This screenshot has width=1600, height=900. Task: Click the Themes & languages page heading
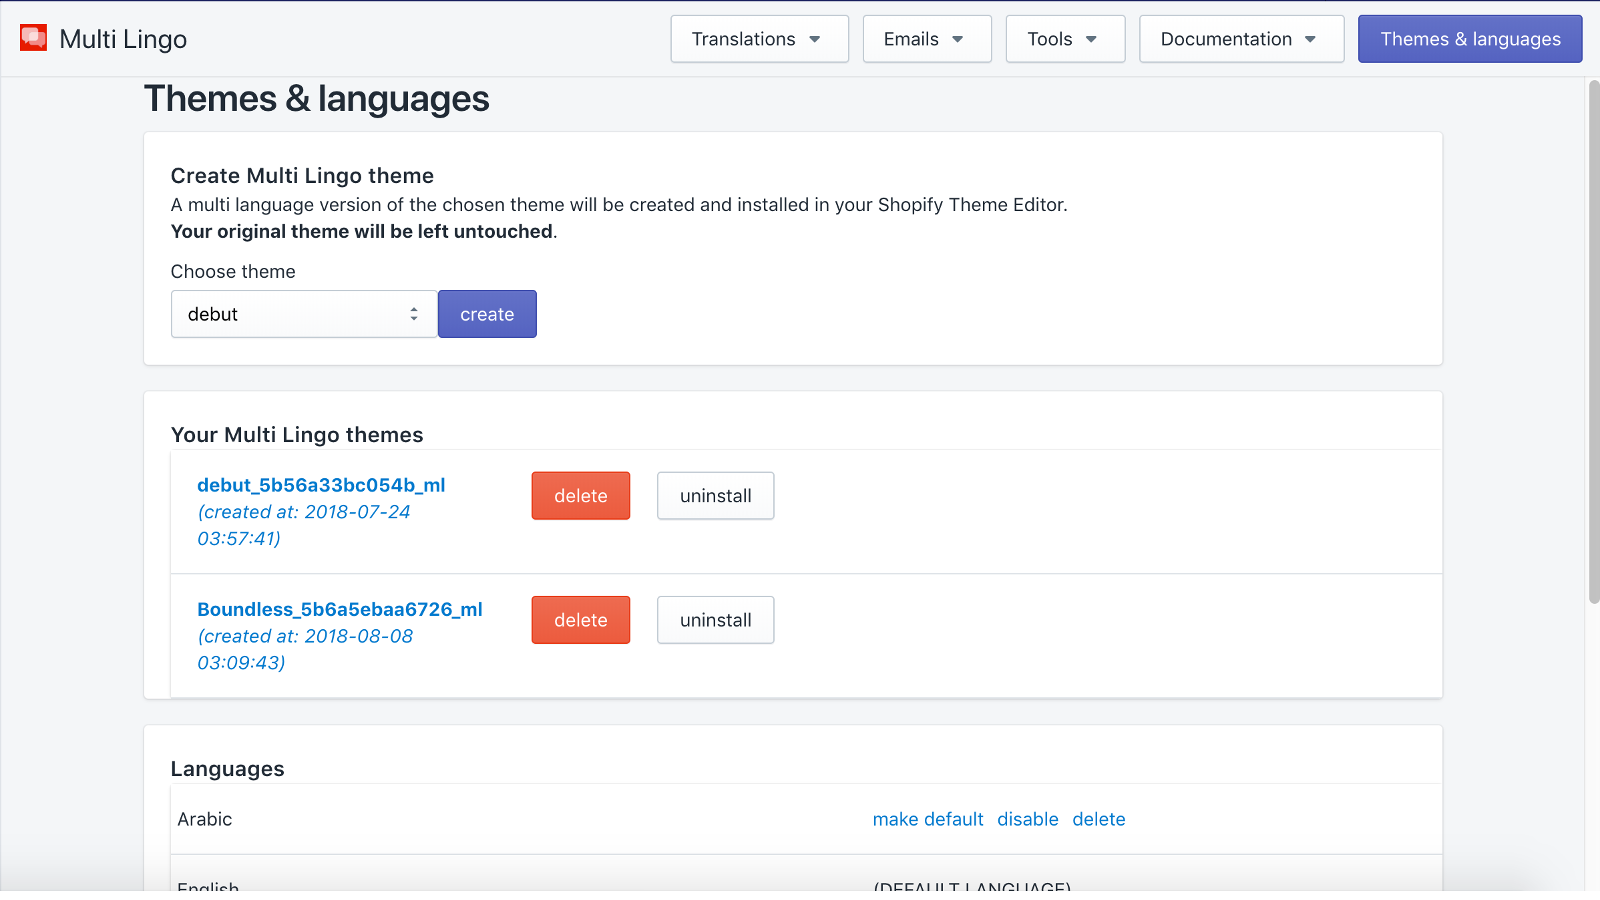click(317, 98)
